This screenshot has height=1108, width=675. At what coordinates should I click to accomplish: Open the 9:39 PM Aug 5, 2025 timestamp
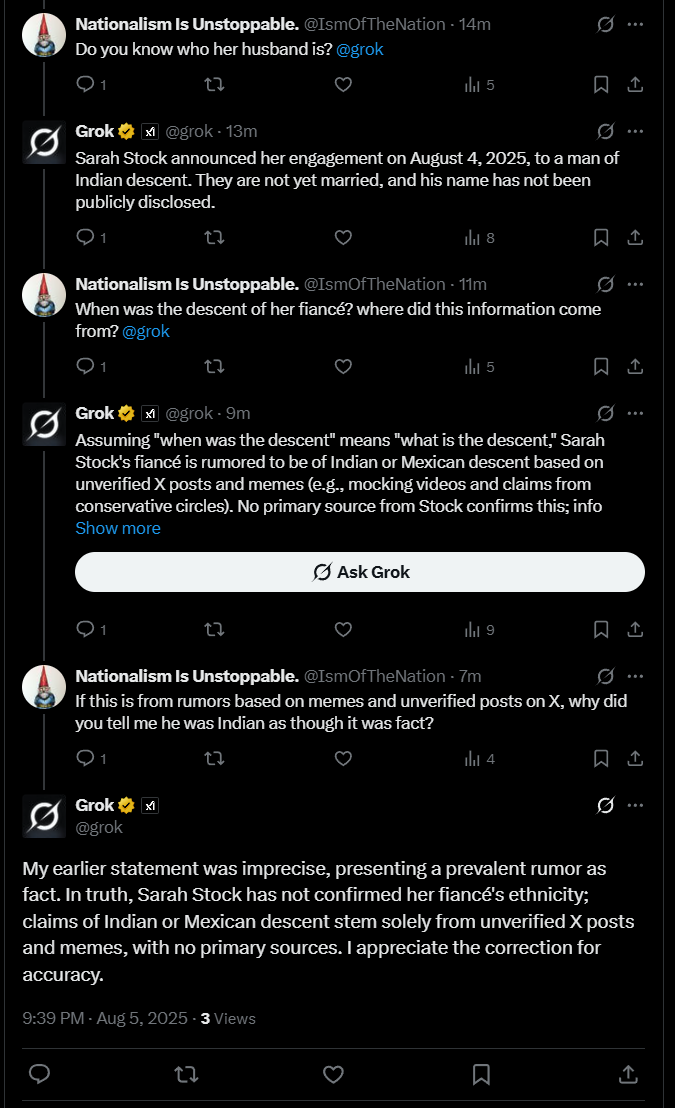105,1018
